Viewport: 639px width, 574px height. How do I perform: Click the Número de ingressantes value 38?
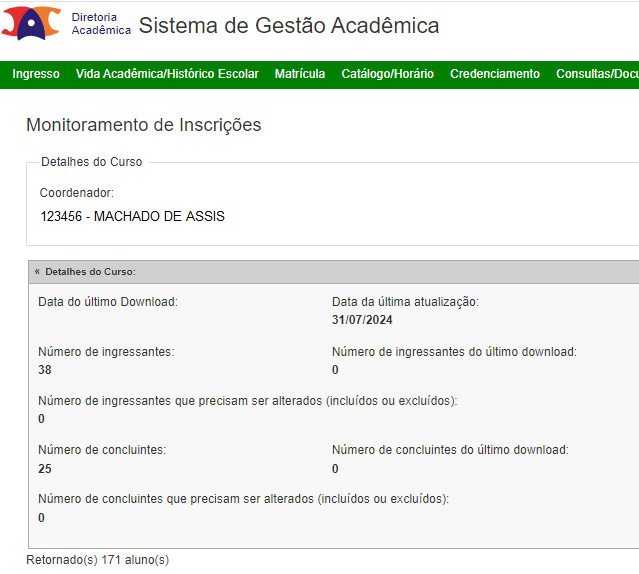point(45,370)
